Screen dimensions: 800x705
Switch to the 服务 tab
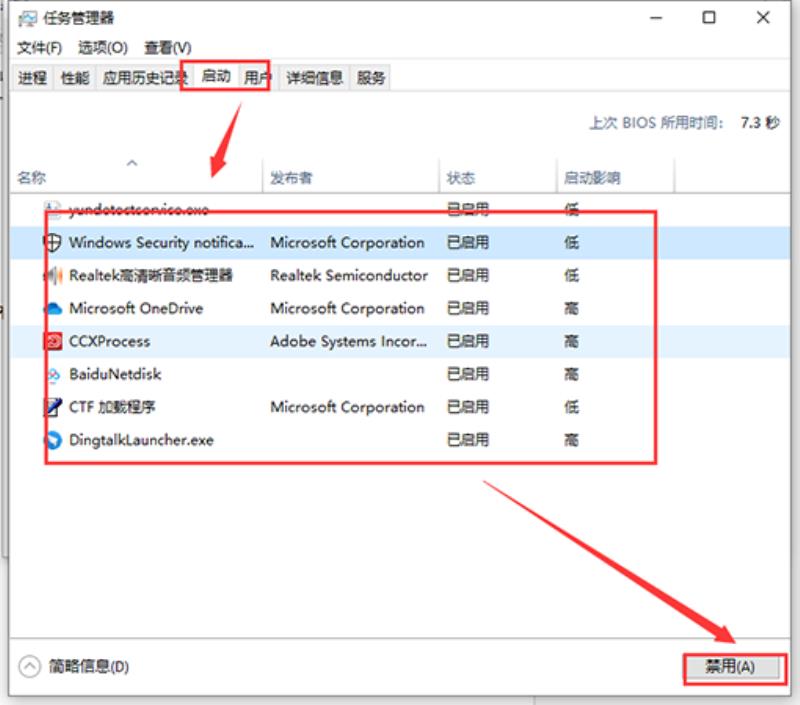pos(371,78)
